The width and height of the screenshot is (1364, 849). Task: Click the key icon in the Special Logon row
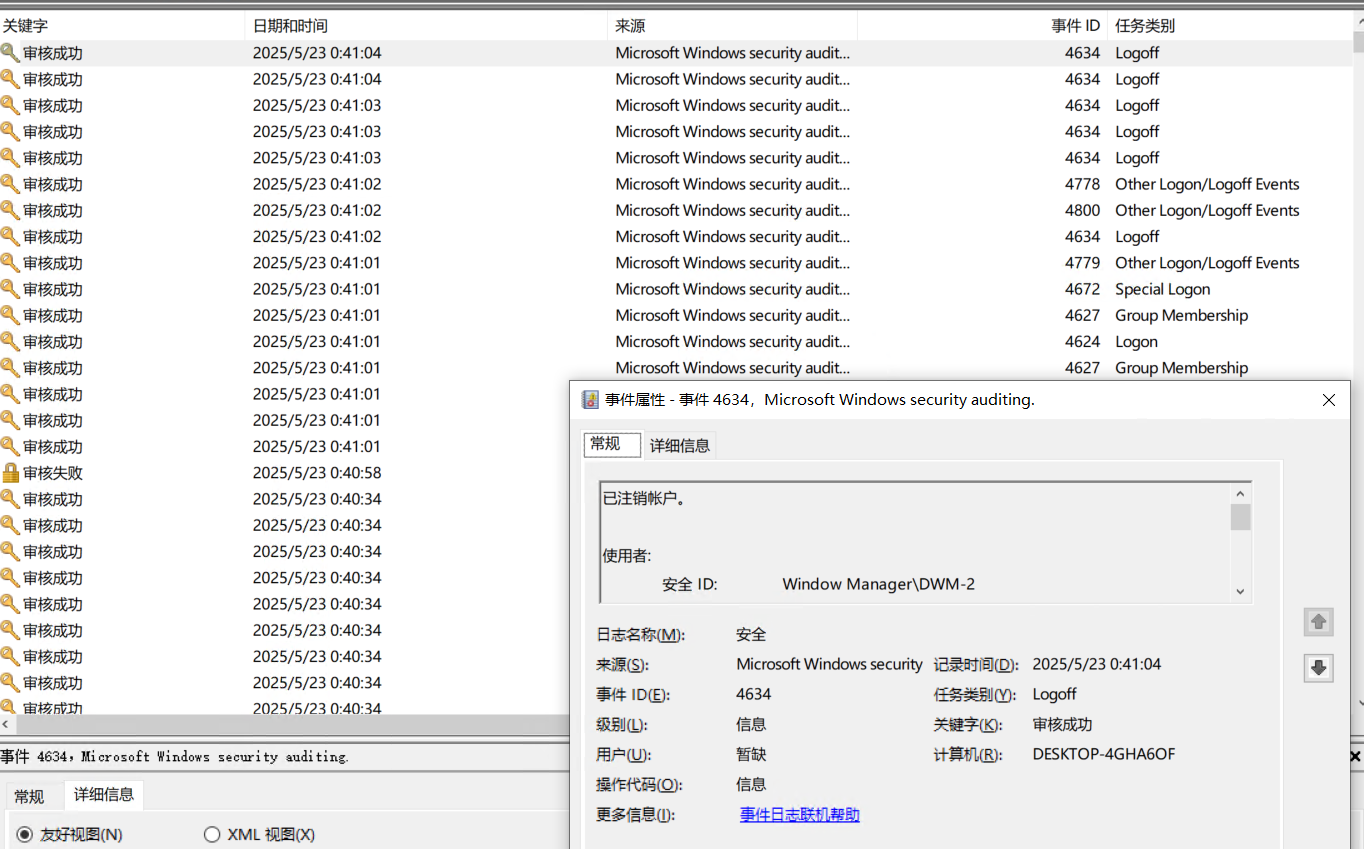coord(10,289)
